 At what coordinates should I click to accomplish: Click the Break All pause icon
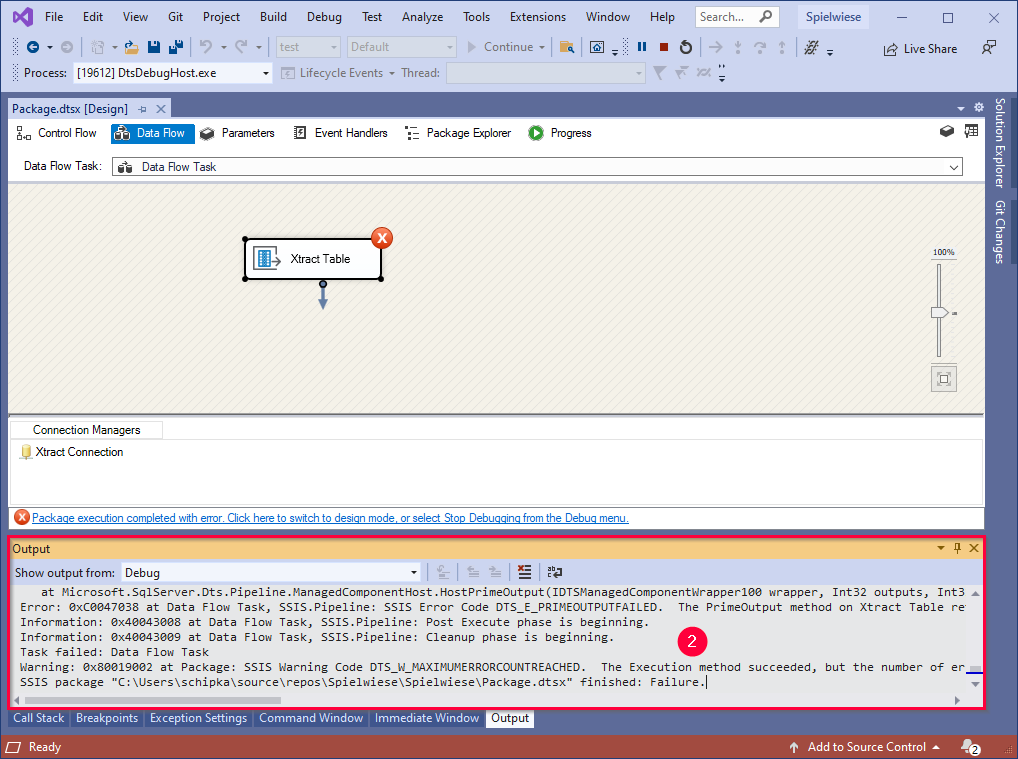642,47
